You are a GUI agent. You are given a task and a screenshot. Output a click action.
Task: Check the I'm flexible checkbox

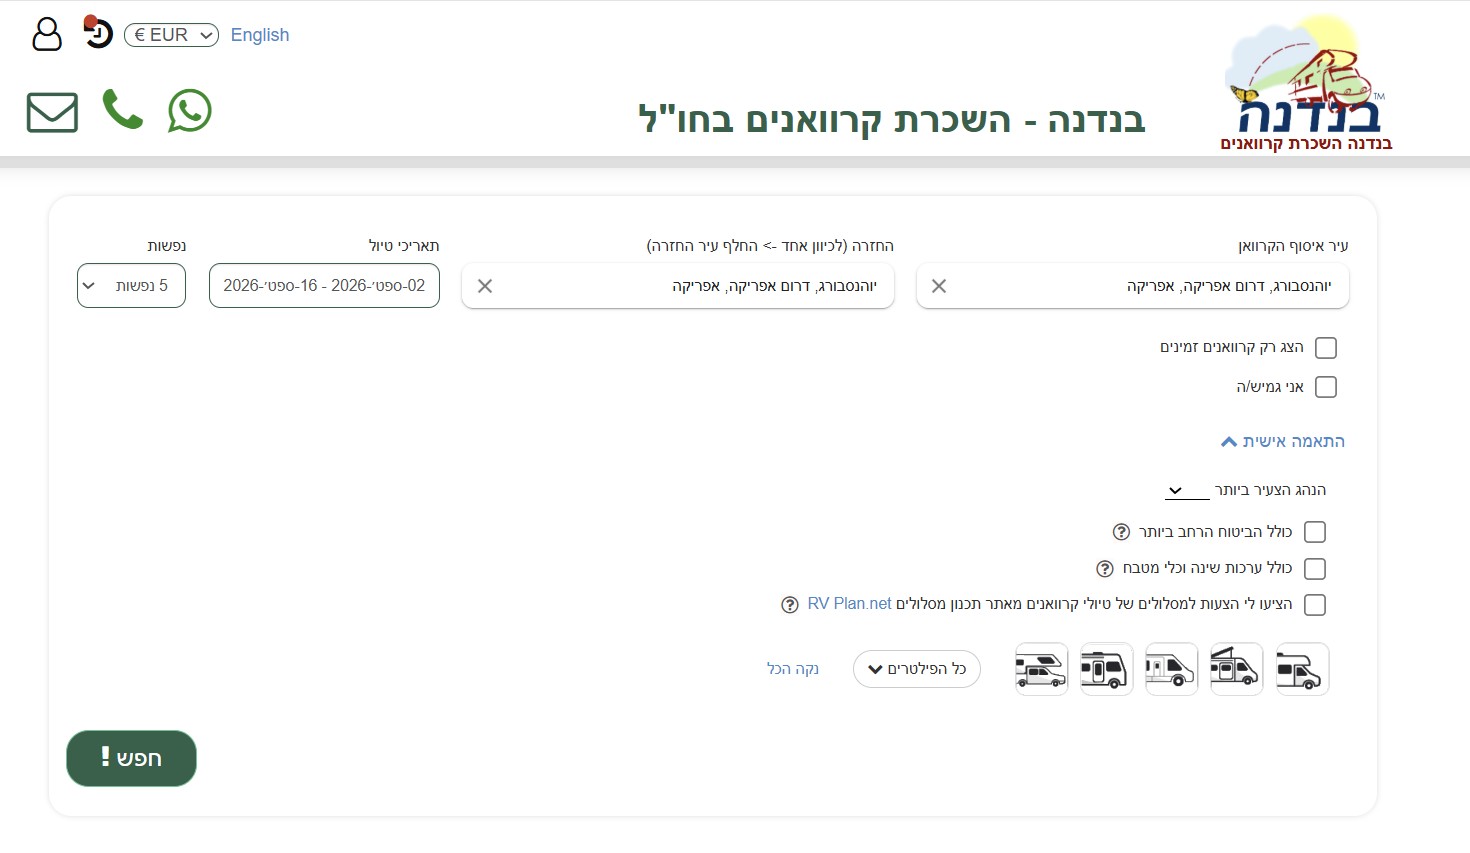tap(1326, 386)
